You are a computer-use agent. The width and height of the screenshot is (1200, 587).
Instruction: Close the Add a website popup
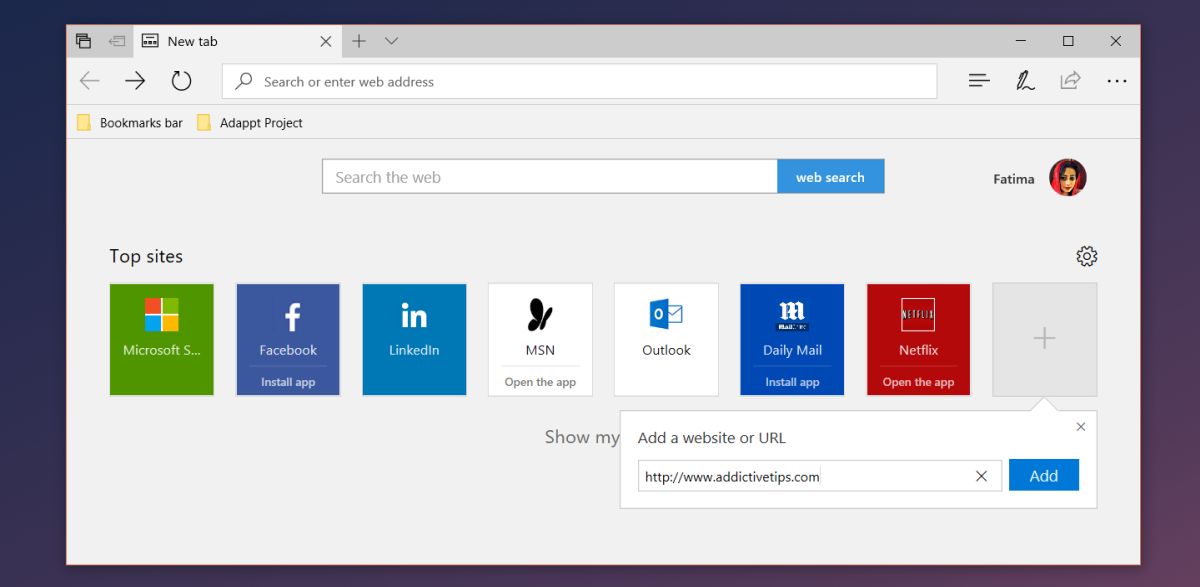coord(1080,427)
